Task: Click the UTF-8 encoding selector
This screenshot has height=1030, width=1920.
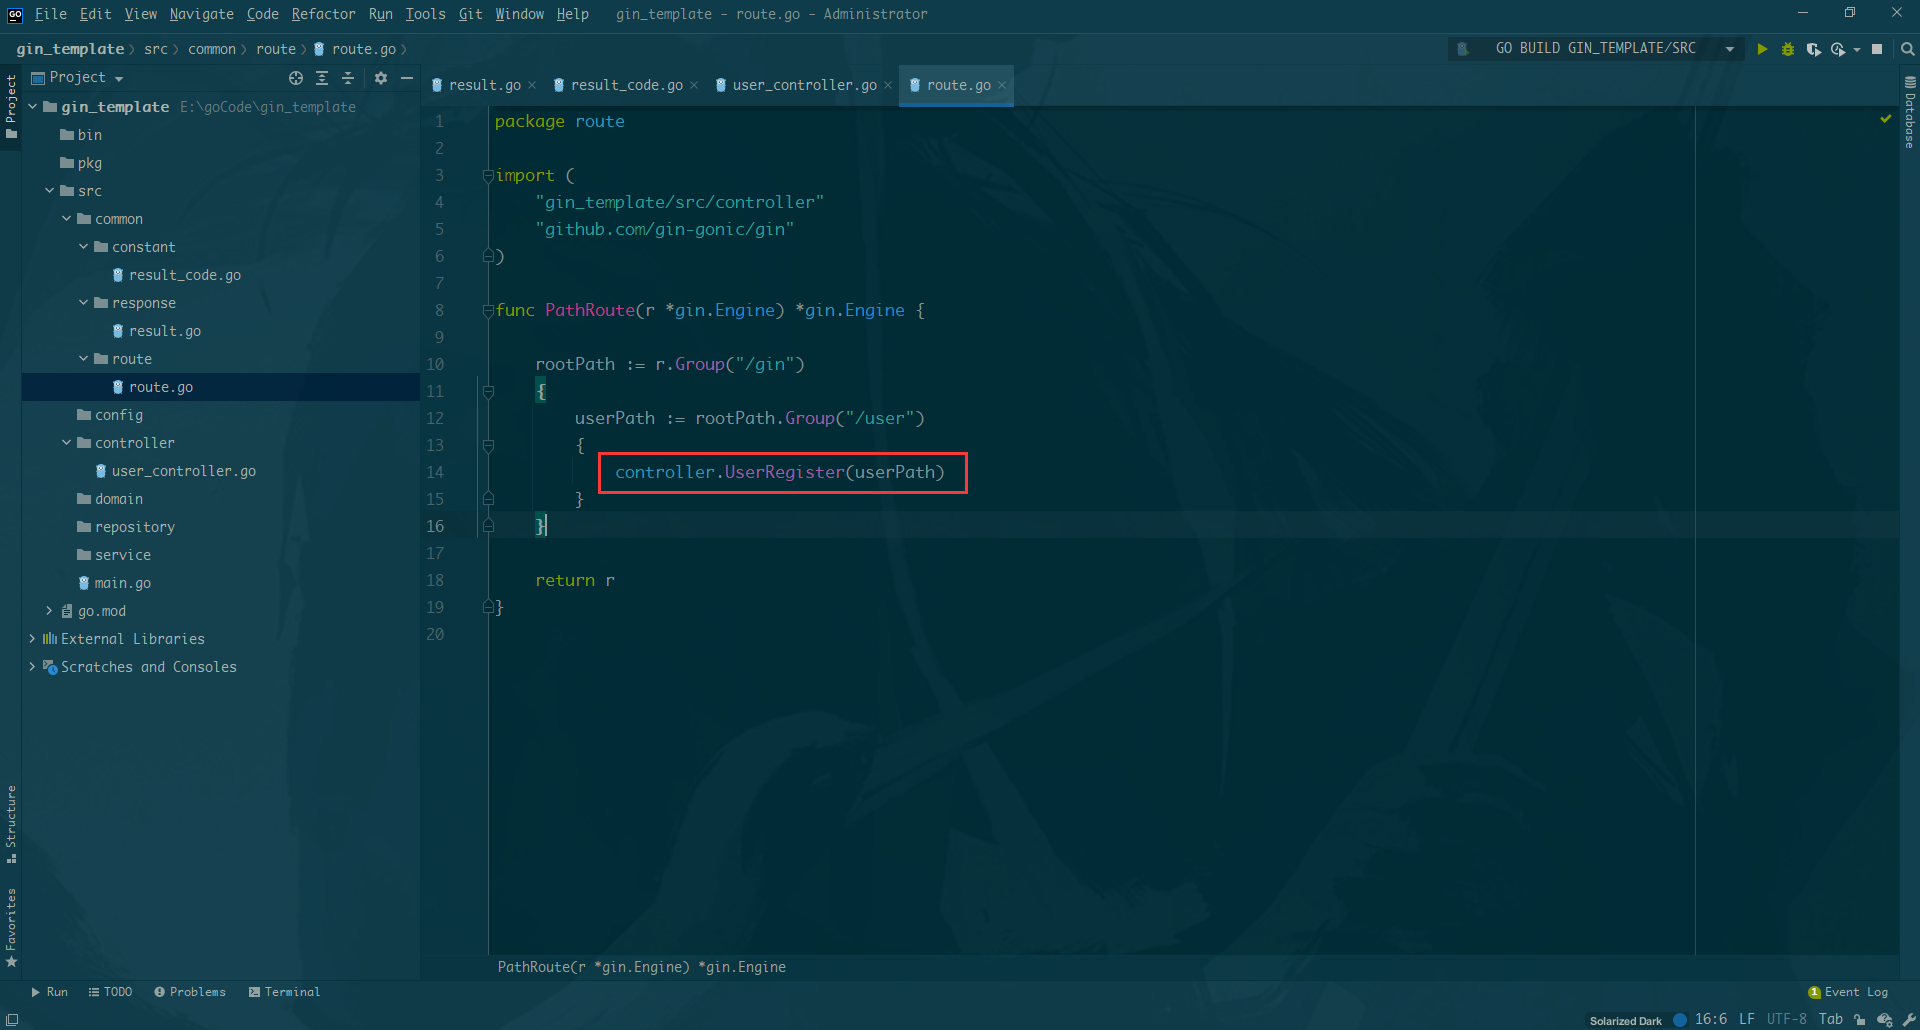Action: pos(1787,1020)
